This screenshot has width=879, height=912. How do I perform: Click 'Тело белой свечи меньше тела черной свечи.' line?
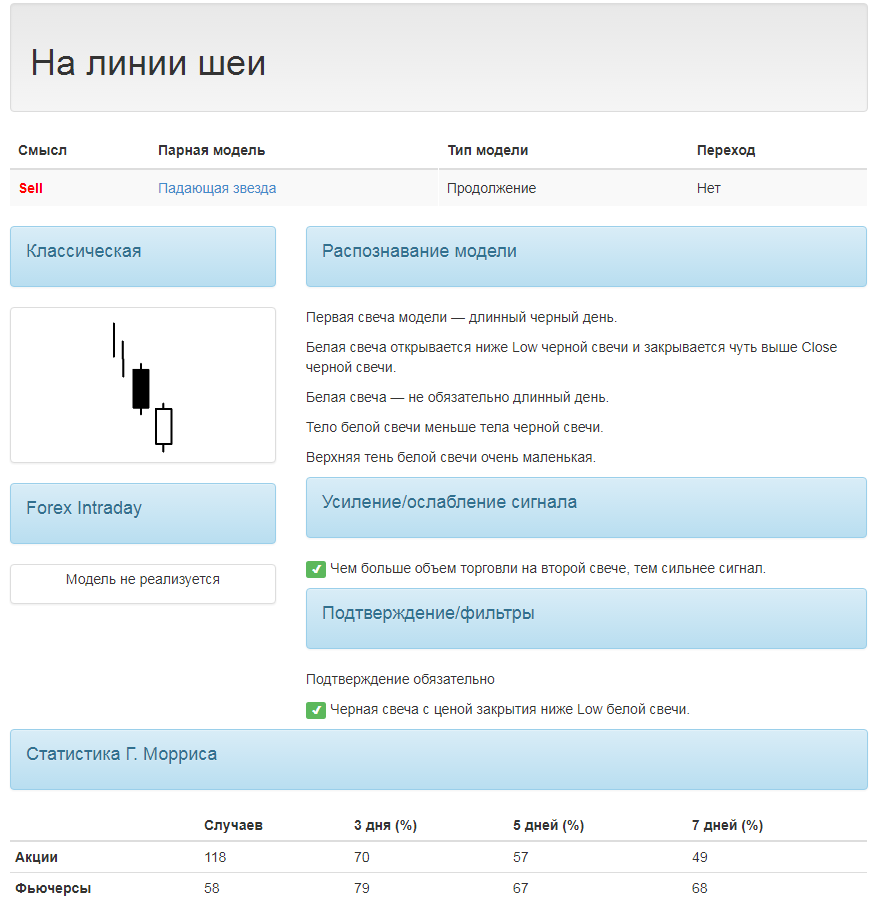[x=454, y=427]
